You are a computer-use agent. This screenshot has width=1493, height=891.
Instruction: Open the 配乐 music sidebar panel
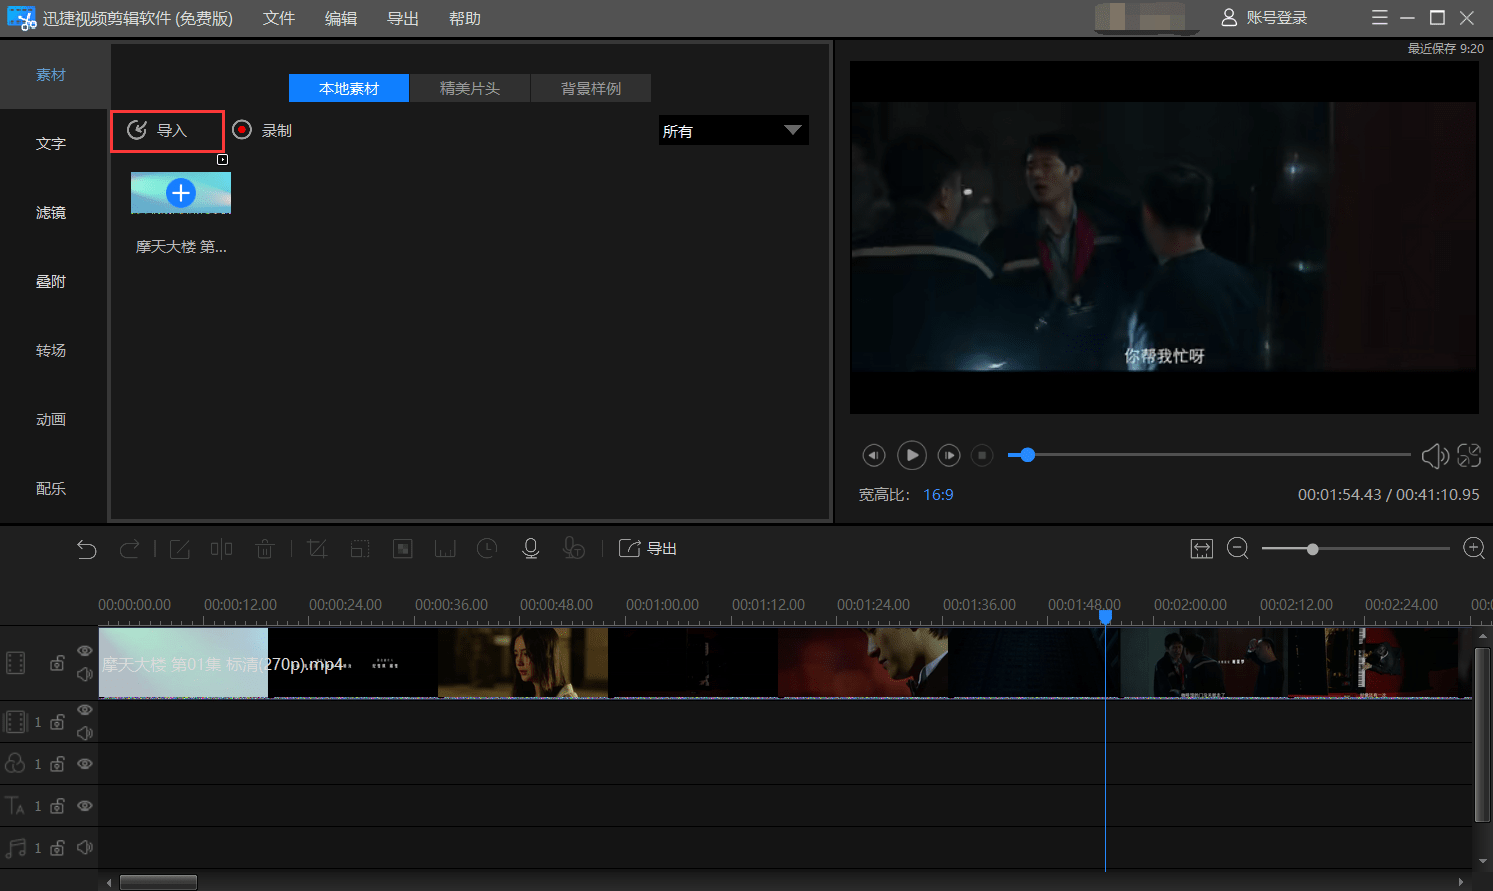coord(51,489)
